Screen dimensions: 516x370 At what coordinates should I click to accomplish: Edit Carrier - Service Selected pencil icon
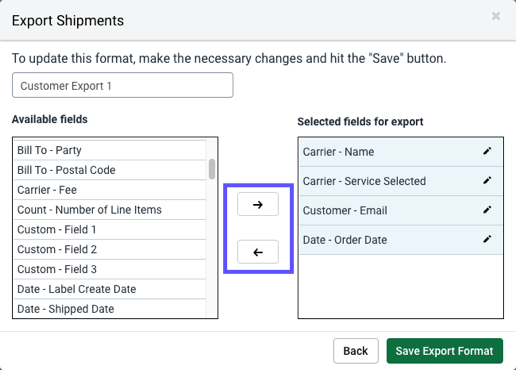tap(487, 181)
